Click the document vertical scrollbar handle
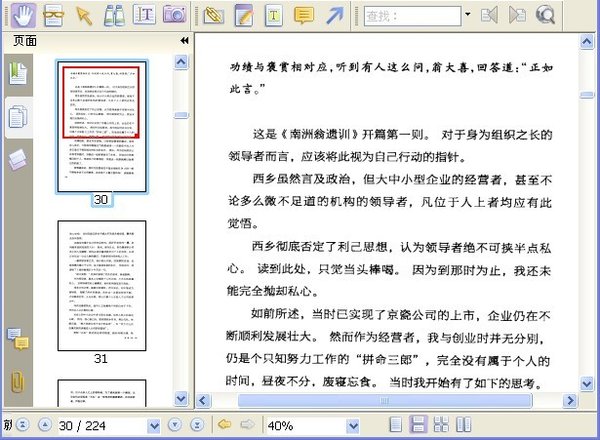Image resolution: width=600 pixels, height=440 pixels. click(x=587, y=95)
